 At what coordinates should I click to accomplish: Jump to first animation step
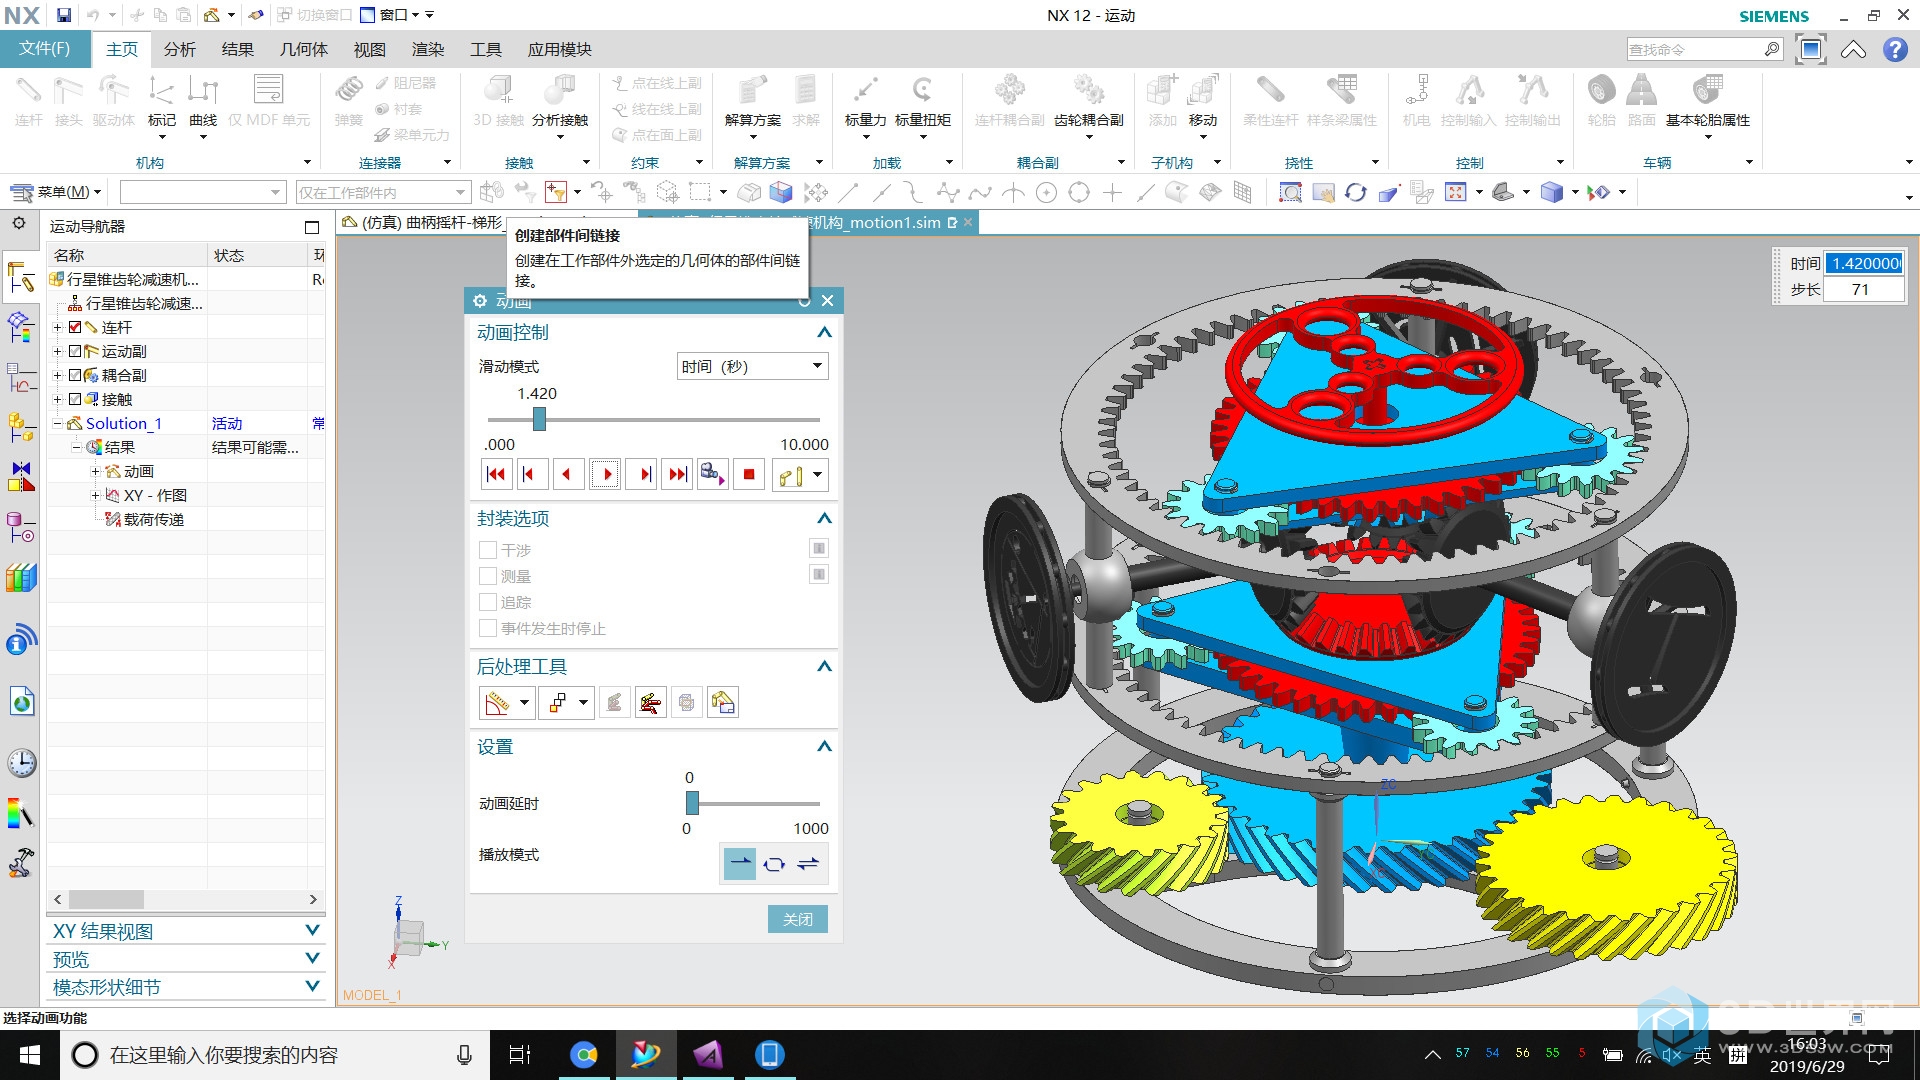point(495,475)
